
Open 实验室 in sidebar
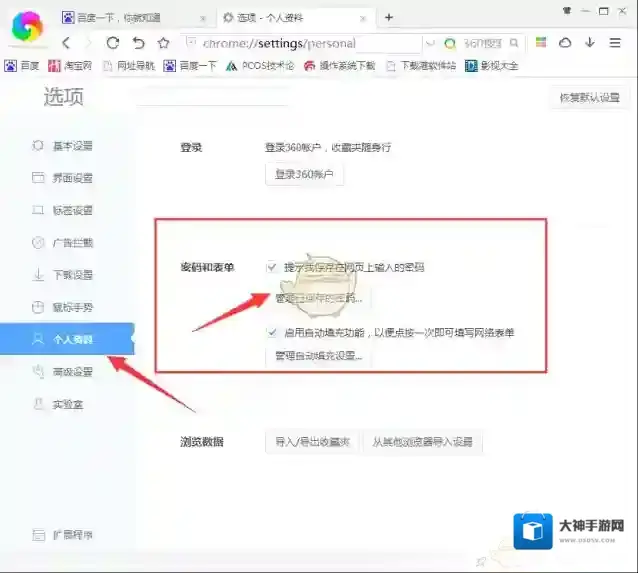point(58,404)
